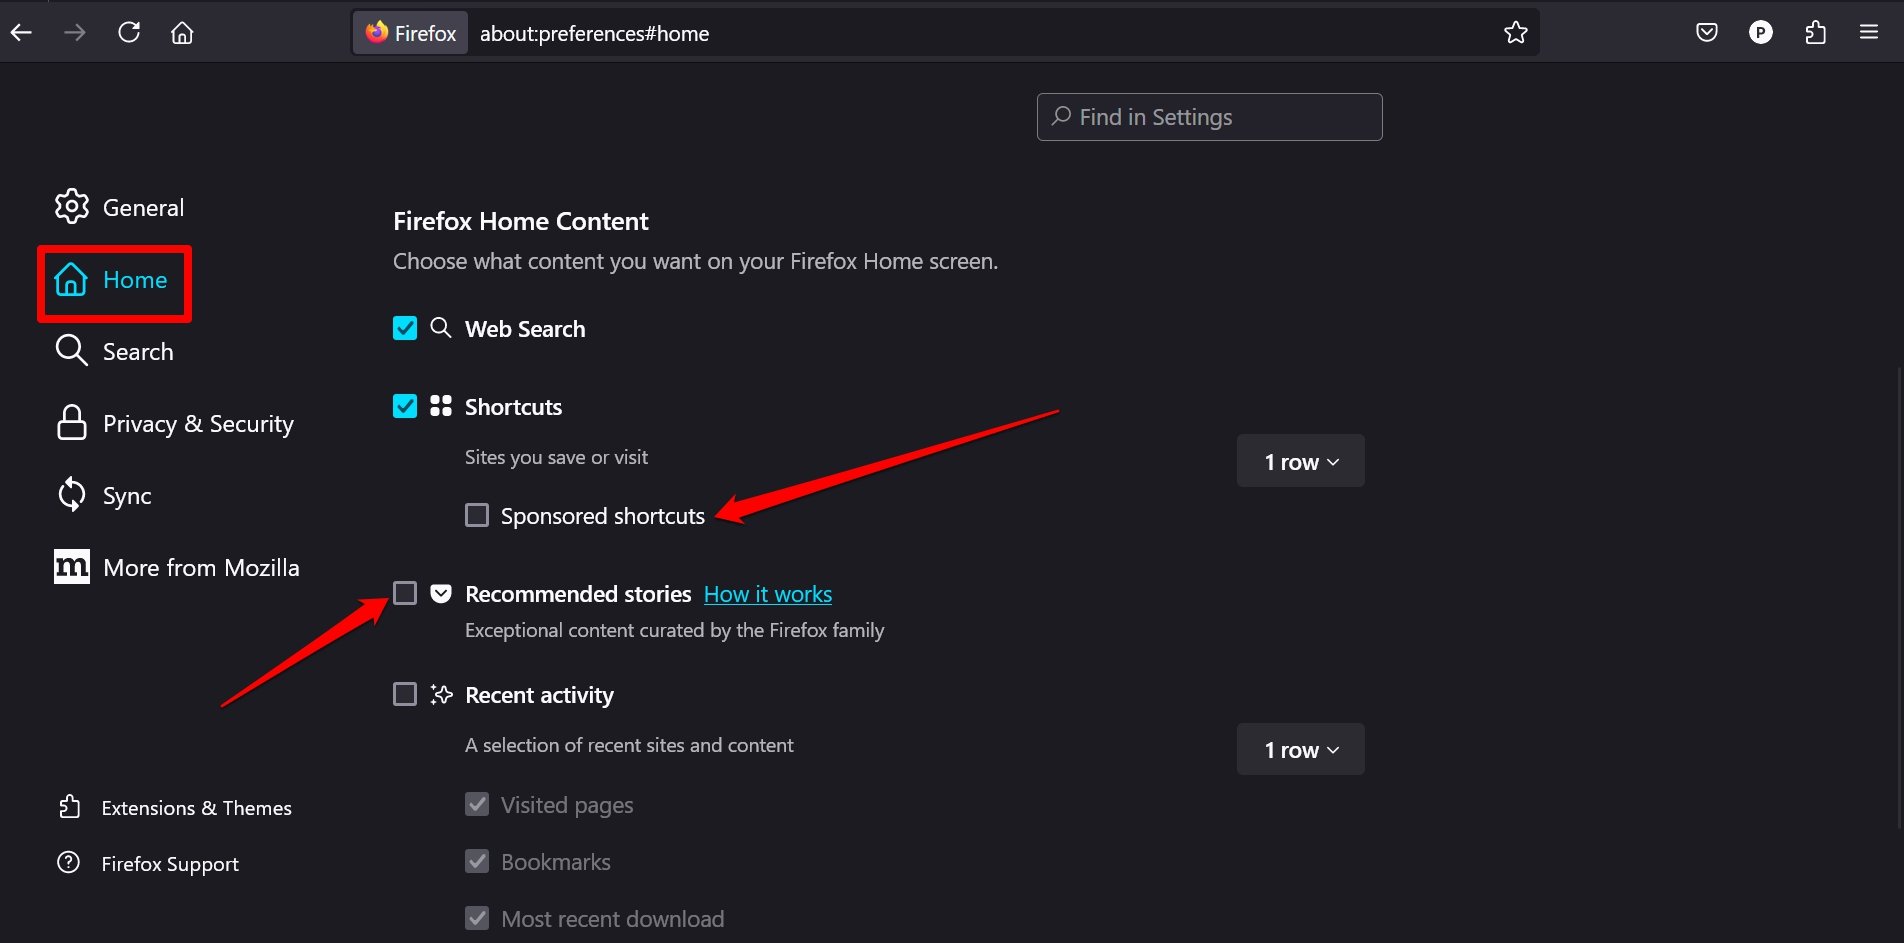Screen dimensions: 1904x943
Task: Click the Firefox Support question mark icon
Action: pyautogui.click(x=69, y=863)
